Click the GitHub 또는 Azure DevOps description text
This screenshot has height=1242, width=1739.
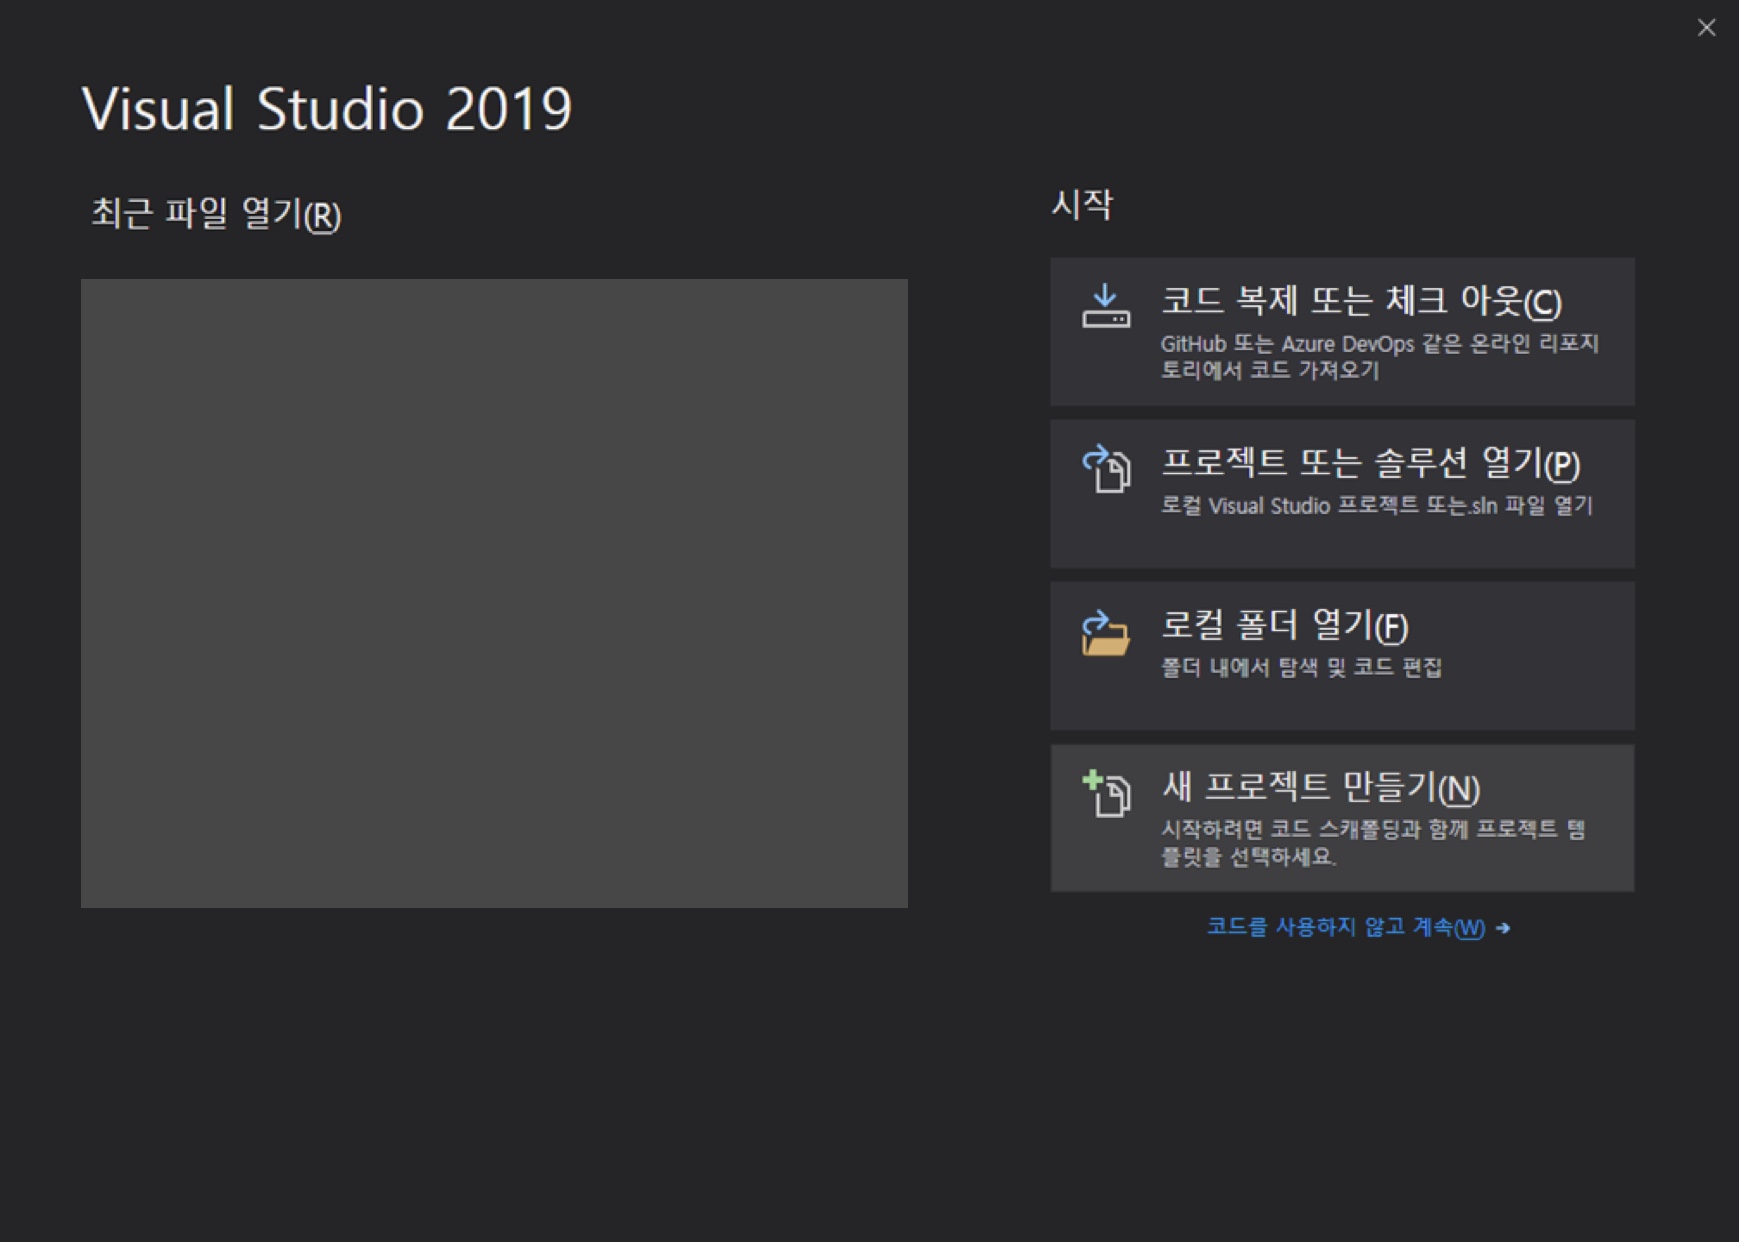tap(1380, 357)
